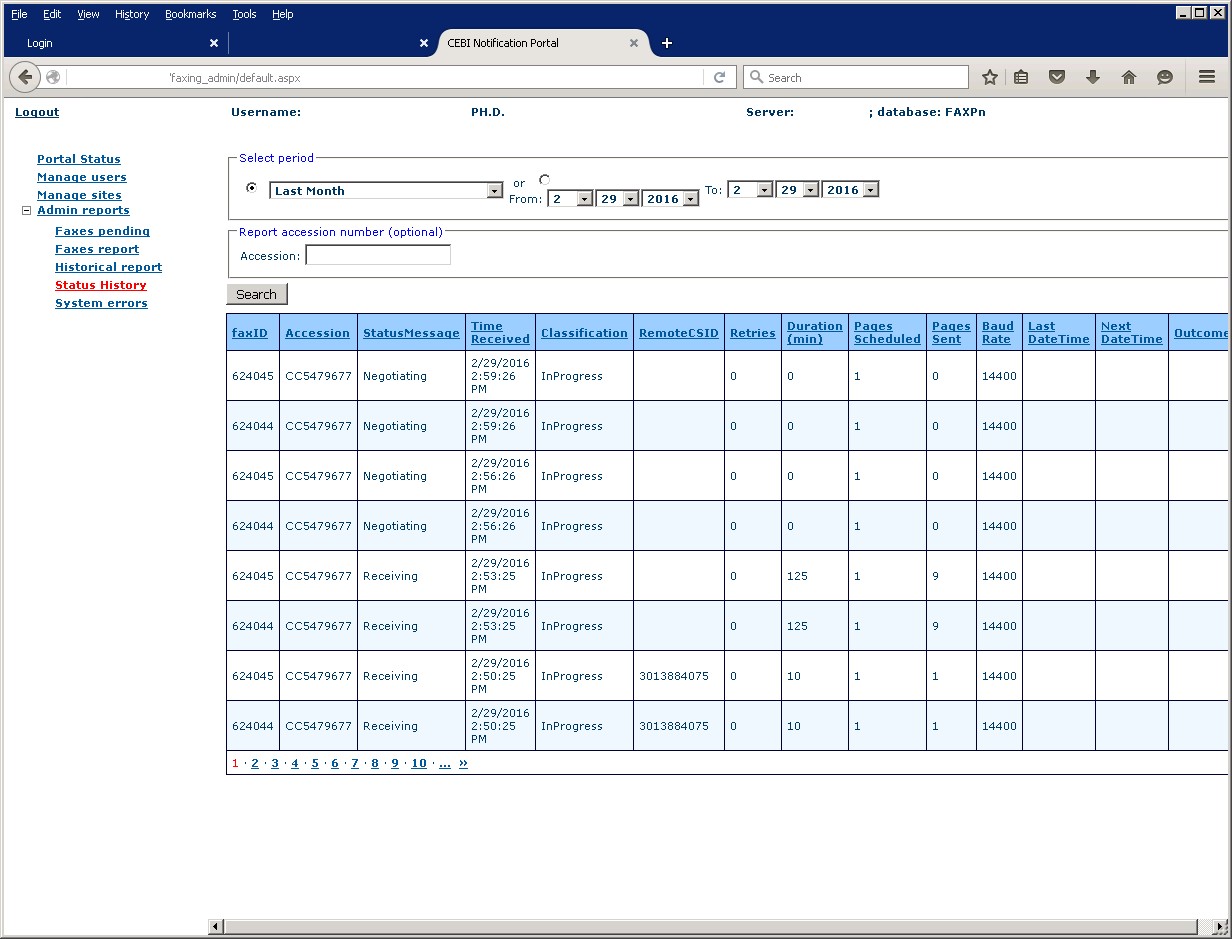Click the Accession number input field
The height and width of the screenshot is (939, 1232).
click(378, 255)
